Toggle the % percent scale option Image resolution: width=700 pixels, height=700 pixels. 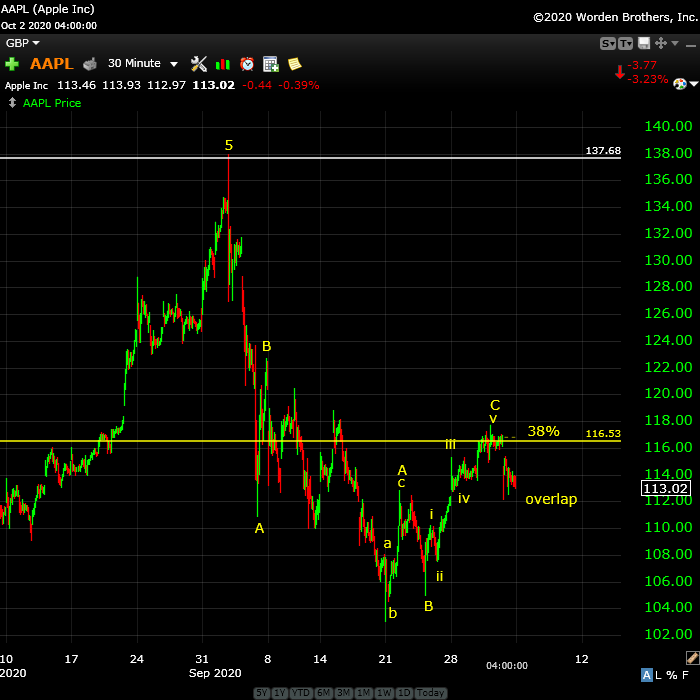click(x=671, y=675)
